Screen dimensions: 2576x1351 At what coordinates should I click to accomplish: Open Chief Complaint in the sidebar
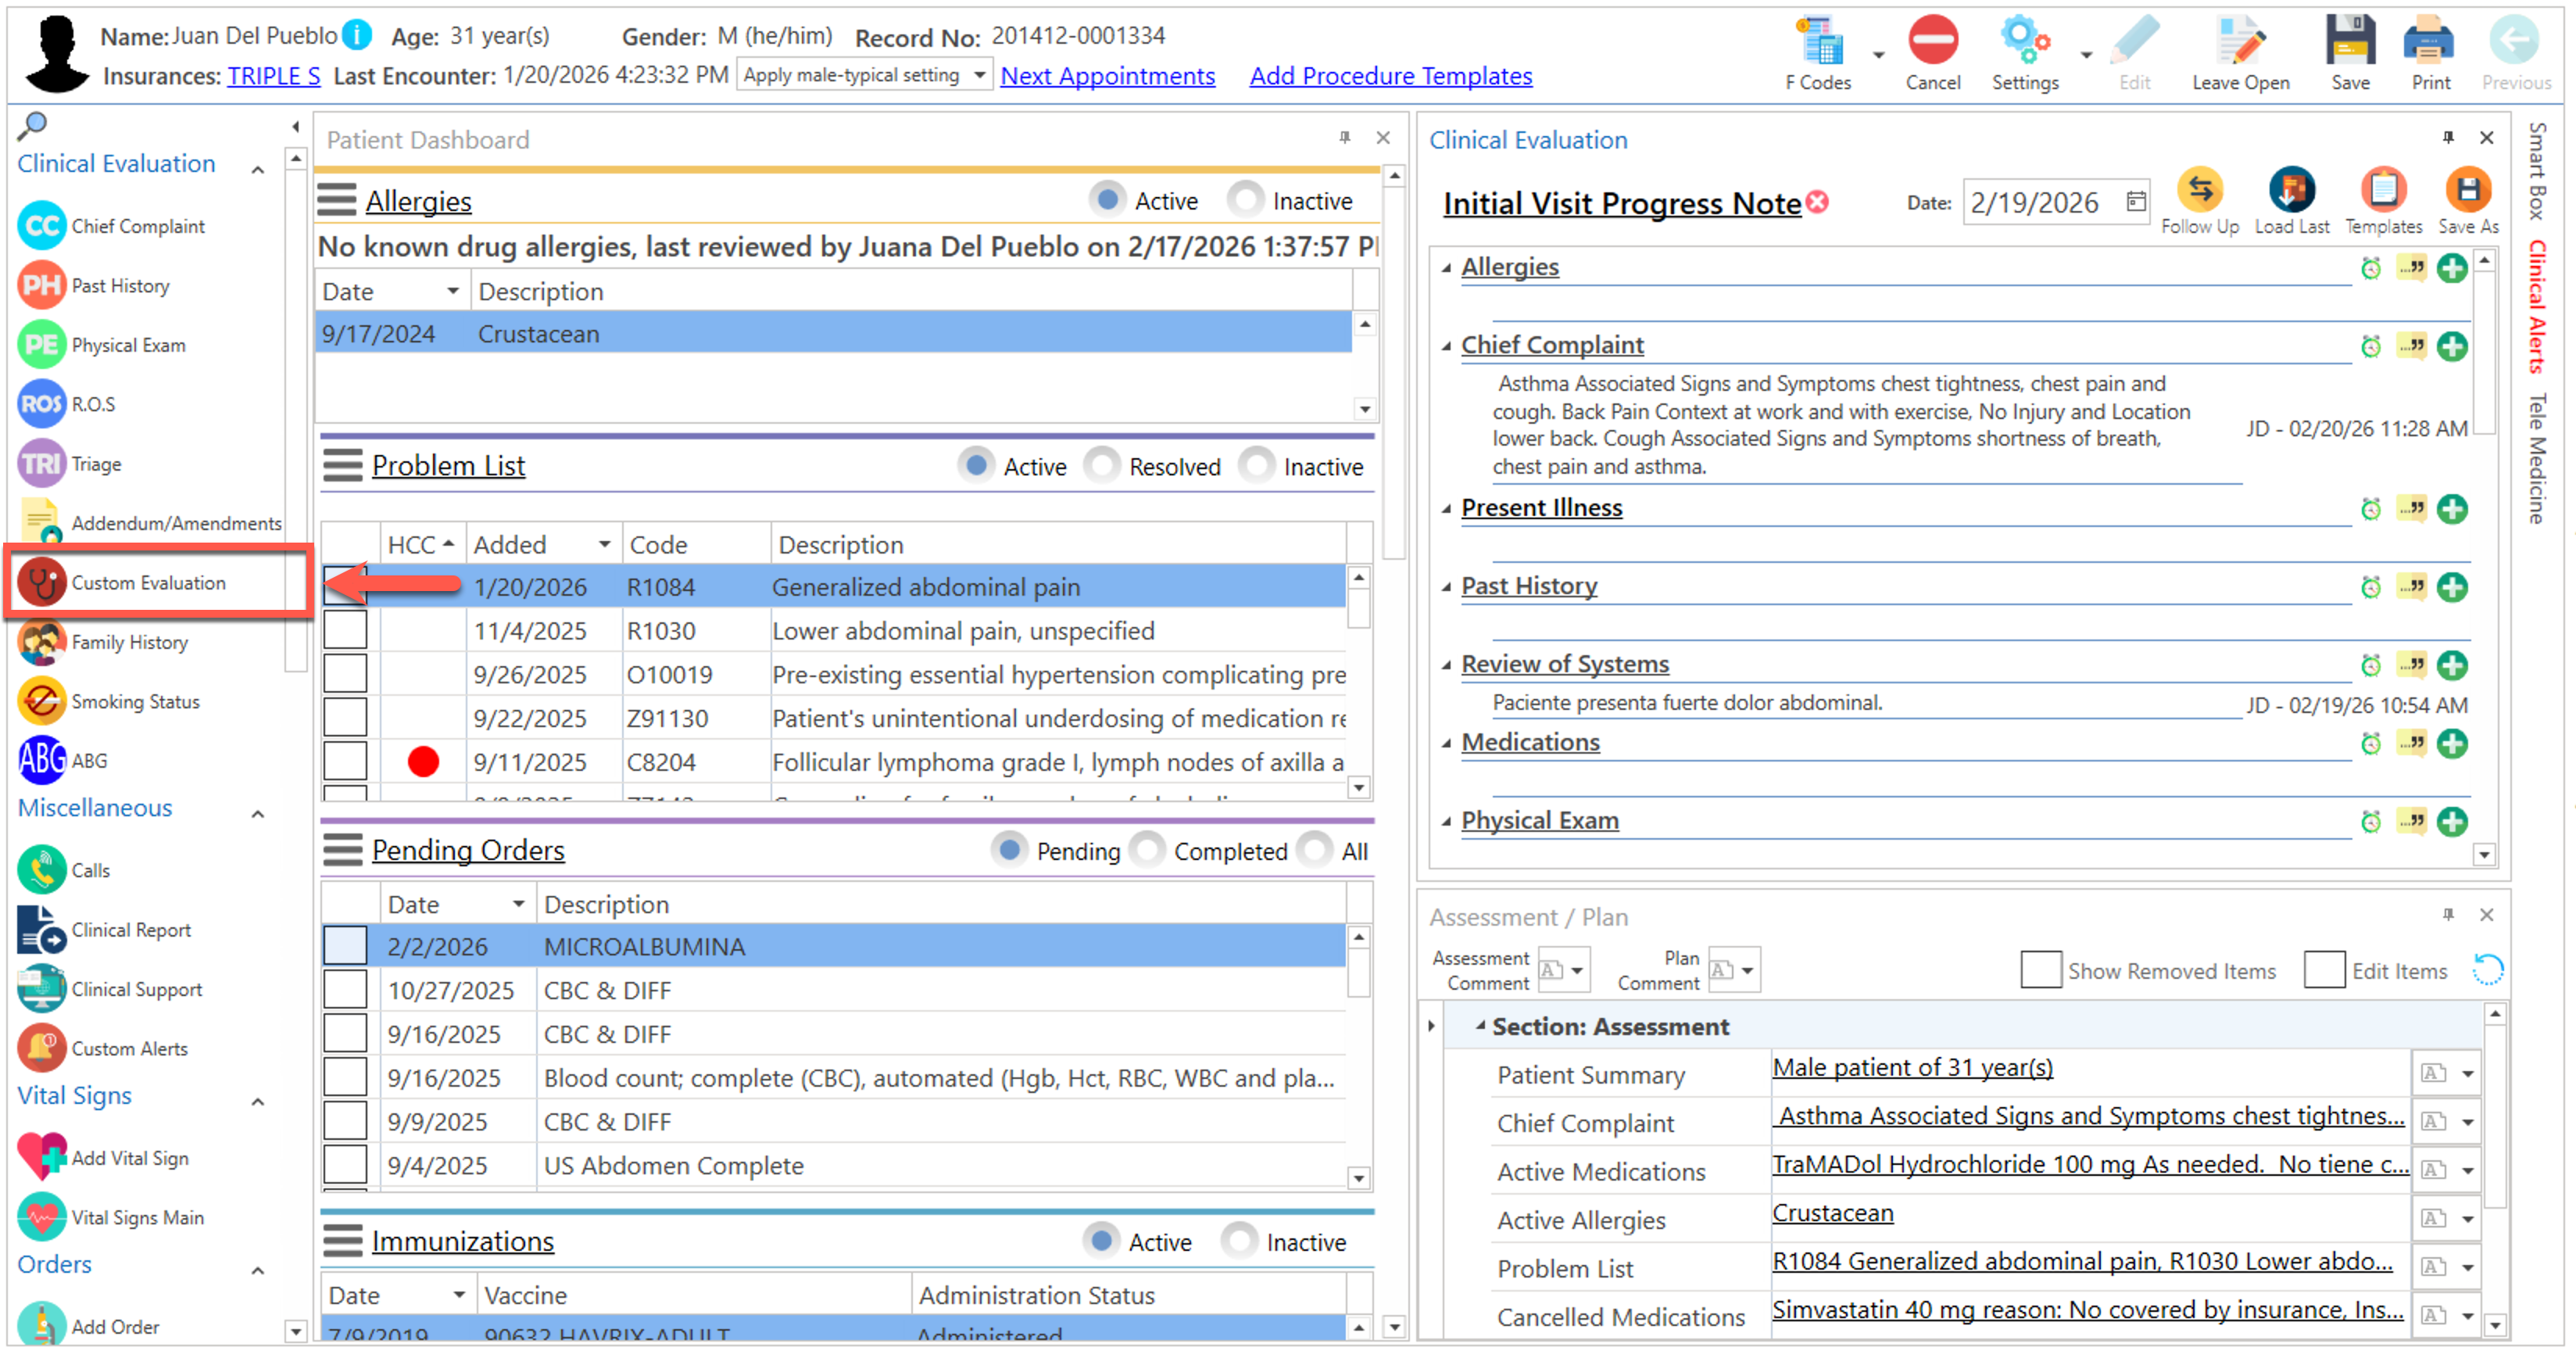tap(137, 226)
